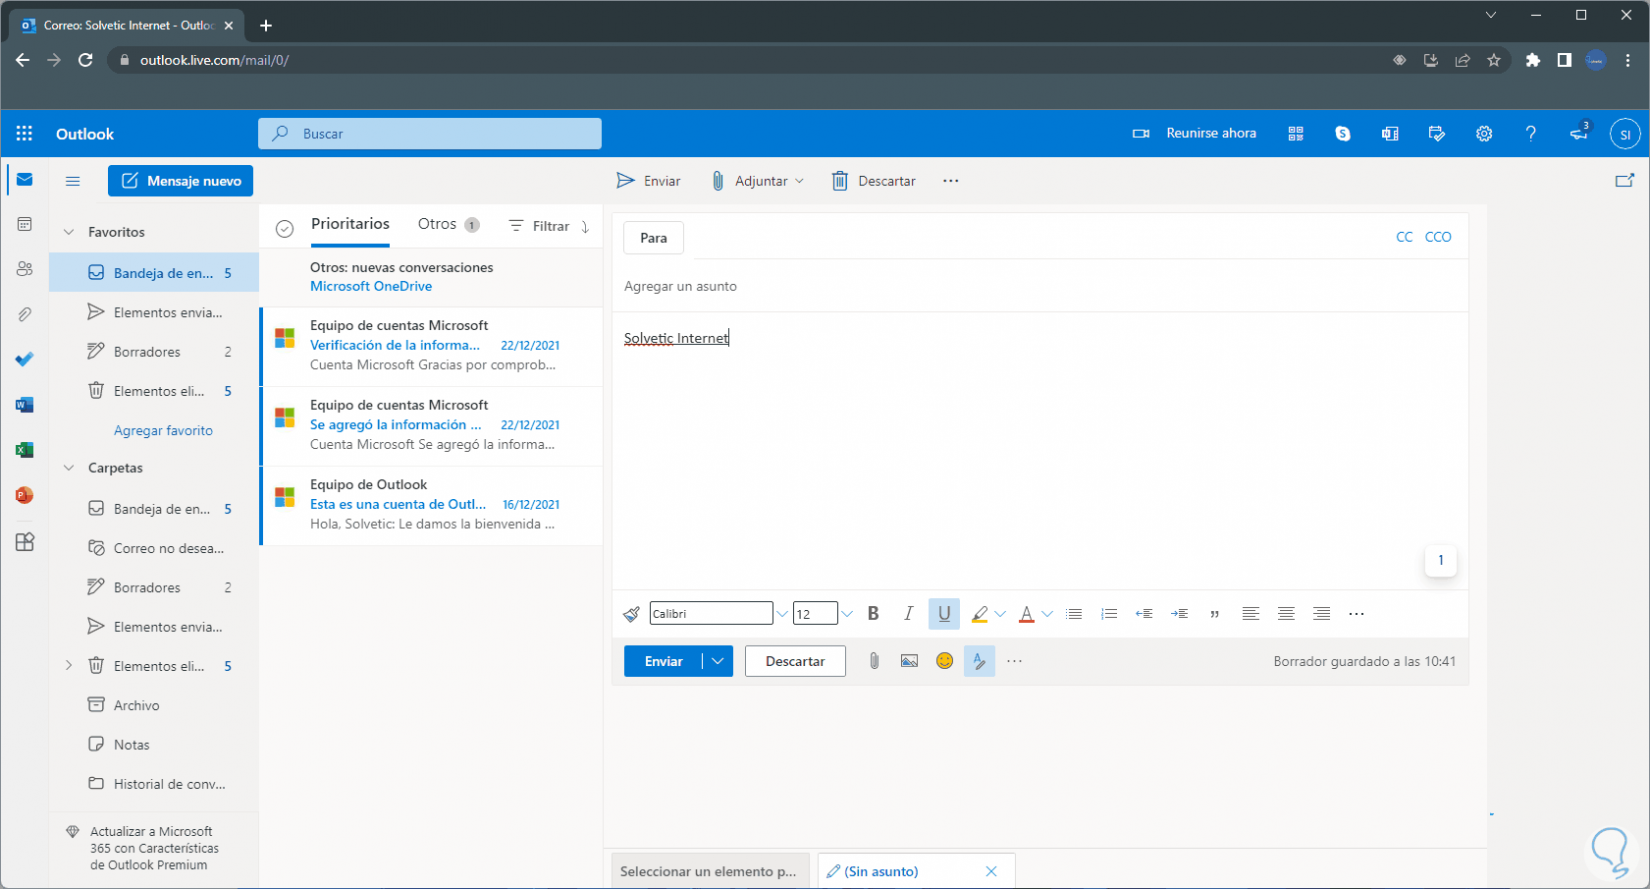
Task: Insert pictures inline icon
Action: point(909,661)
